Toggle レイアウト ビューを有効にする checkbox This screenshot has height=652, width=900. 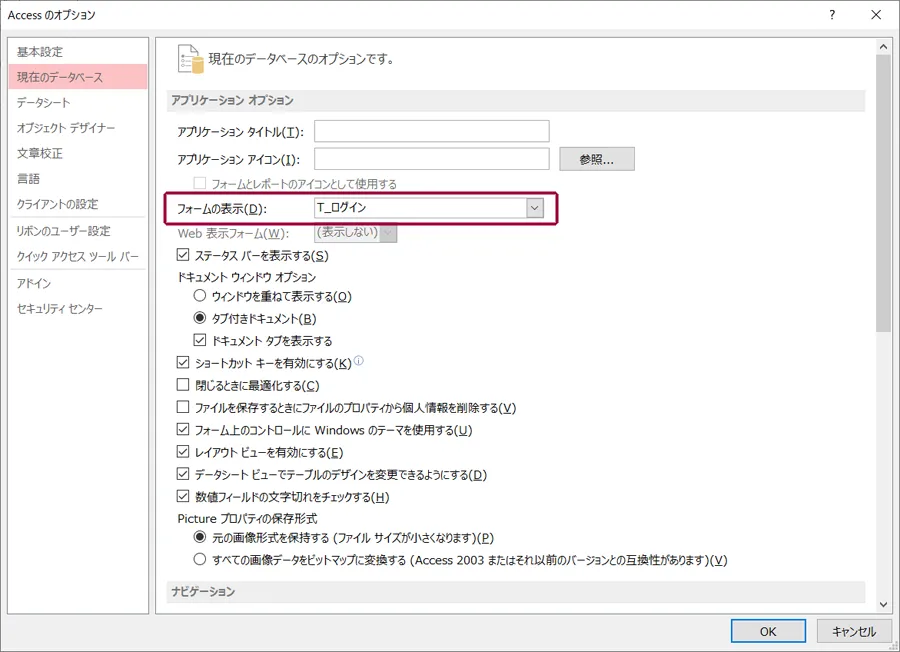183,452
